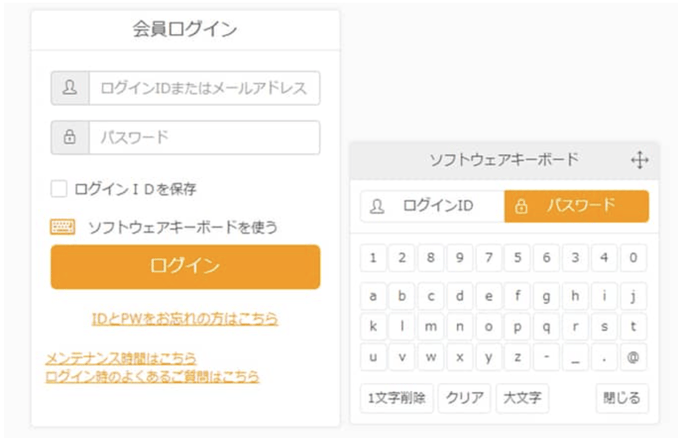
Task: Tap the l key on software keyboard
Action: tap(402, 327)
